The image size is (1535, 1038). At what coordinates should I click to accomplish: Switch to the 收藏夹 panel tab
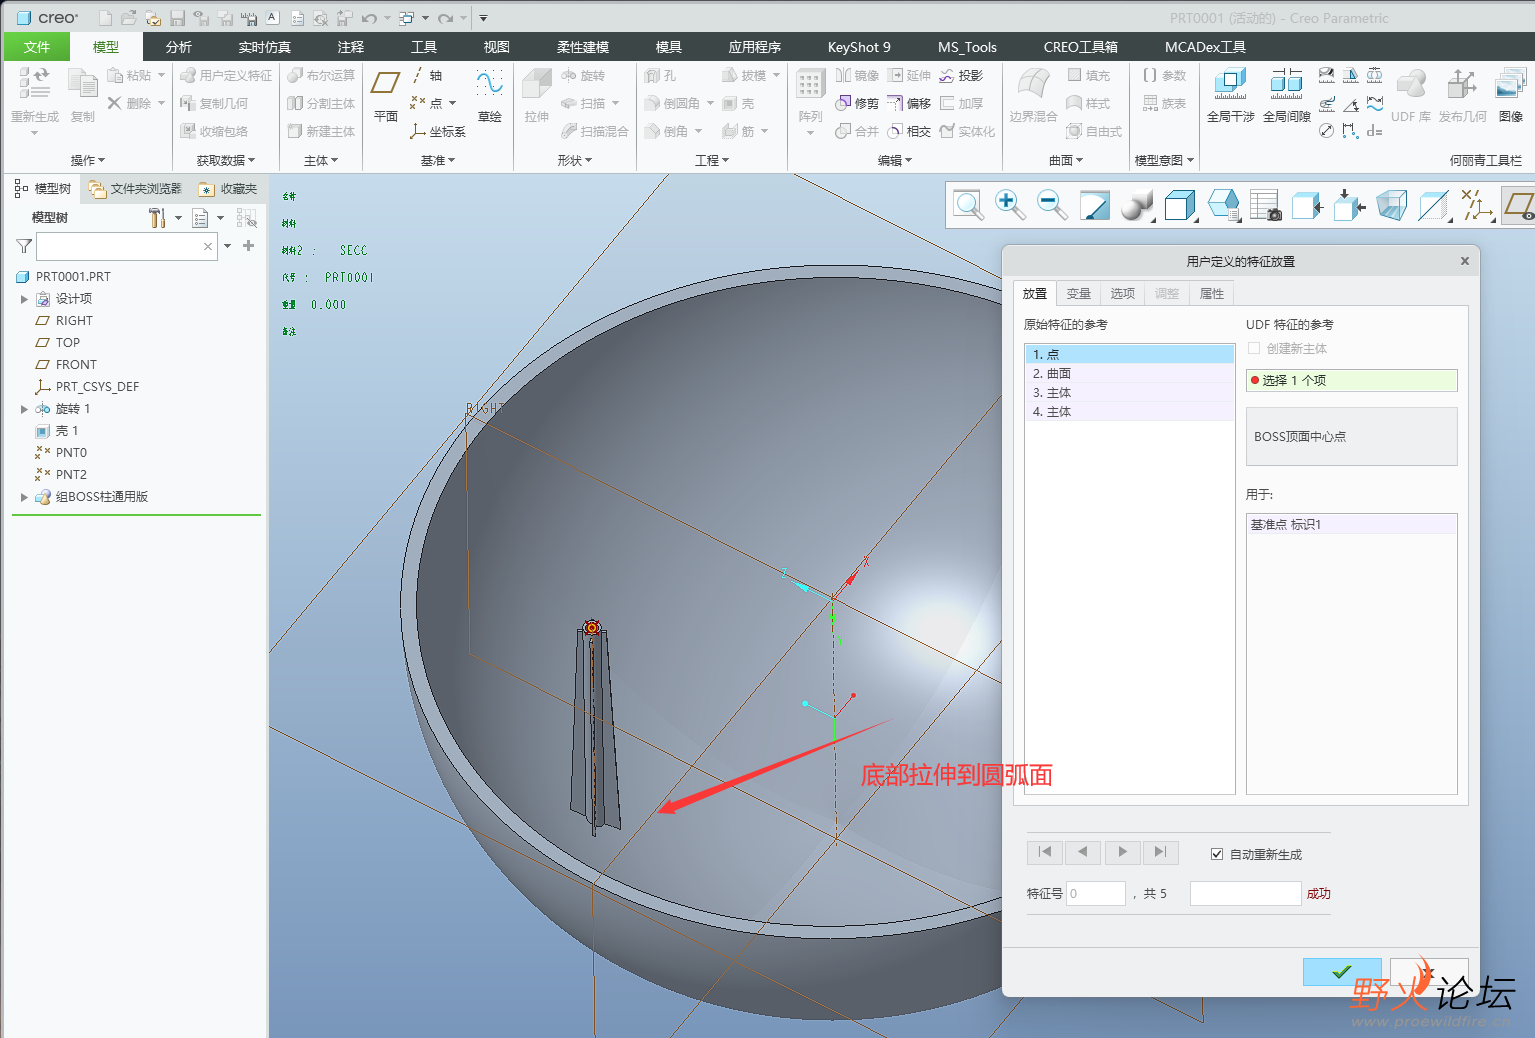click(228, 189)
